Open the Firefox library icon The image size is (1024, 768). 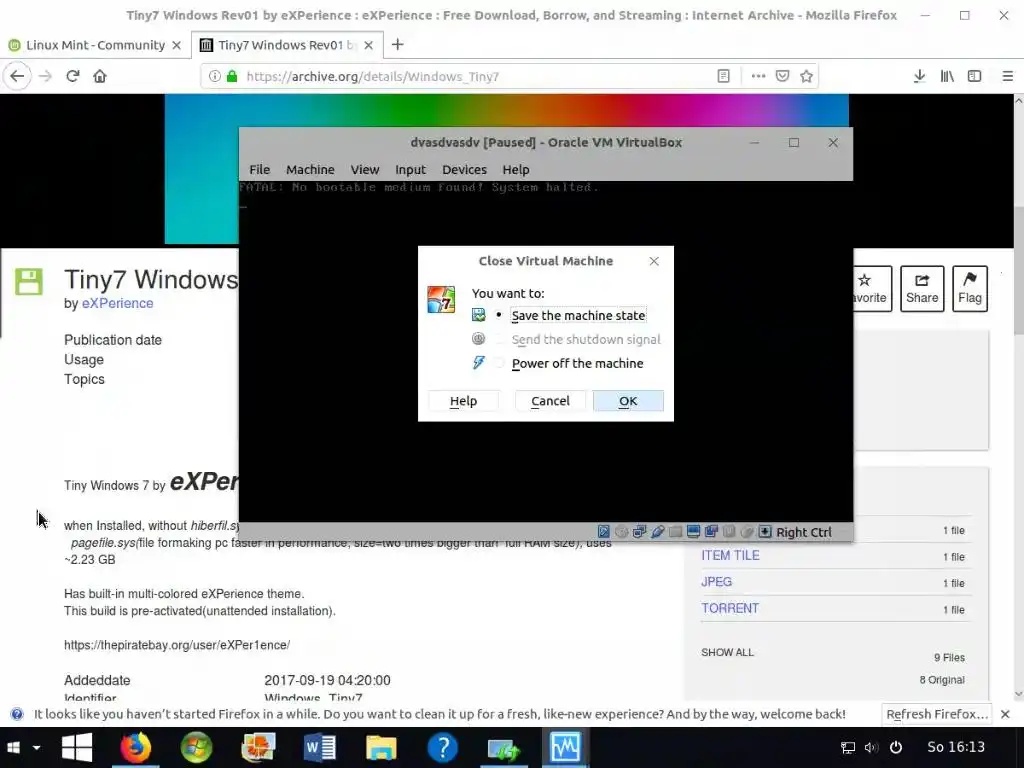click(x=947, y=76)
